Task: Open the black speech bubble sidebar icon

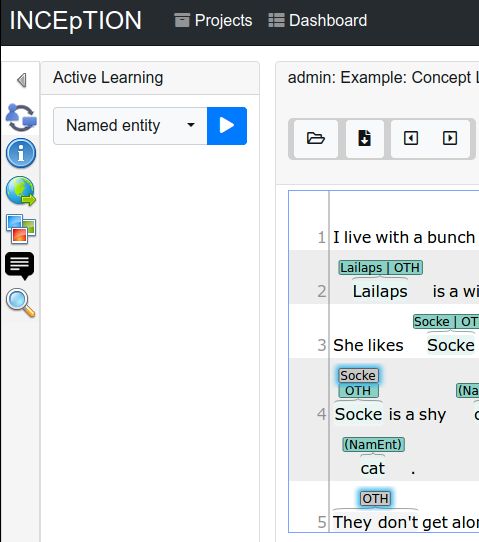Action: pyautogui.click(x=20, y=265)
